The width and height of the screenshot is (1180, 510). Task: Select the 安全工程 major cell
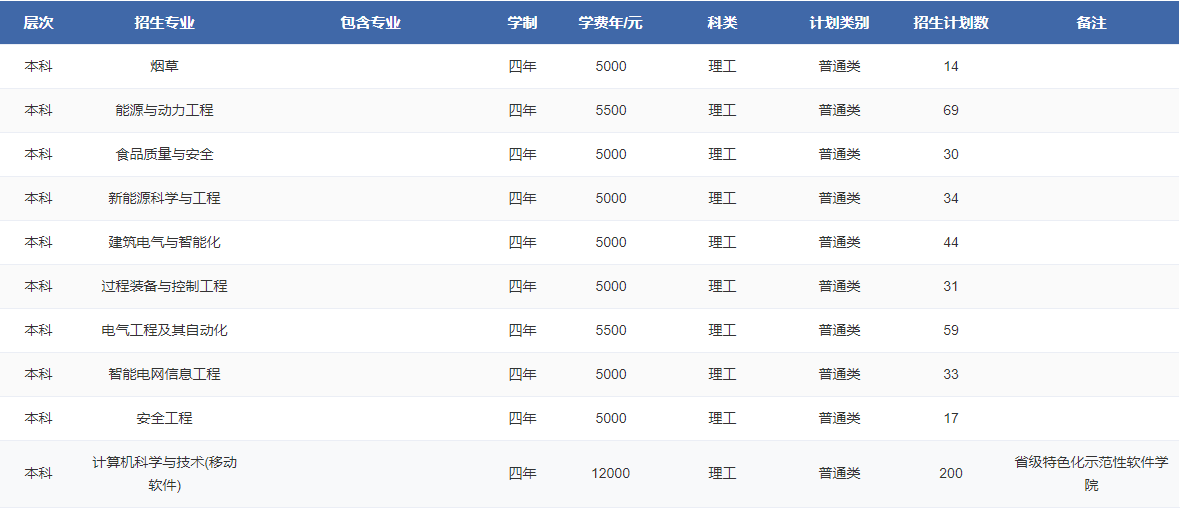[164, 419]
